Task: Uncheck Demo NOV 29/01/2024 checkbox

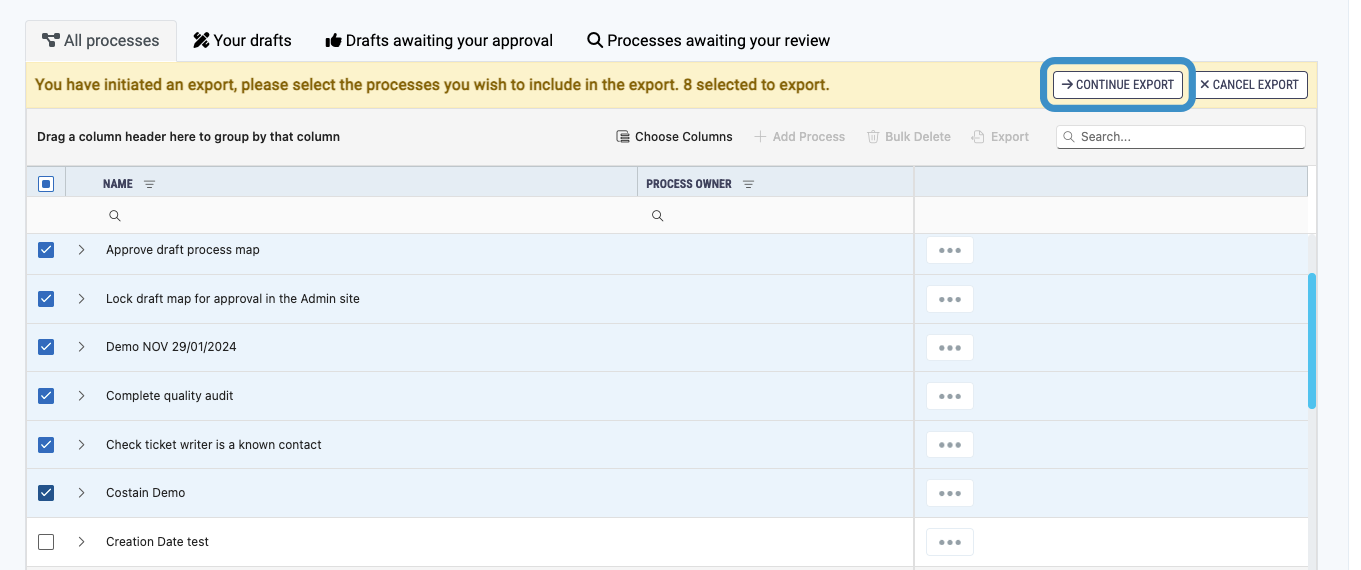Action: (46, 347)
